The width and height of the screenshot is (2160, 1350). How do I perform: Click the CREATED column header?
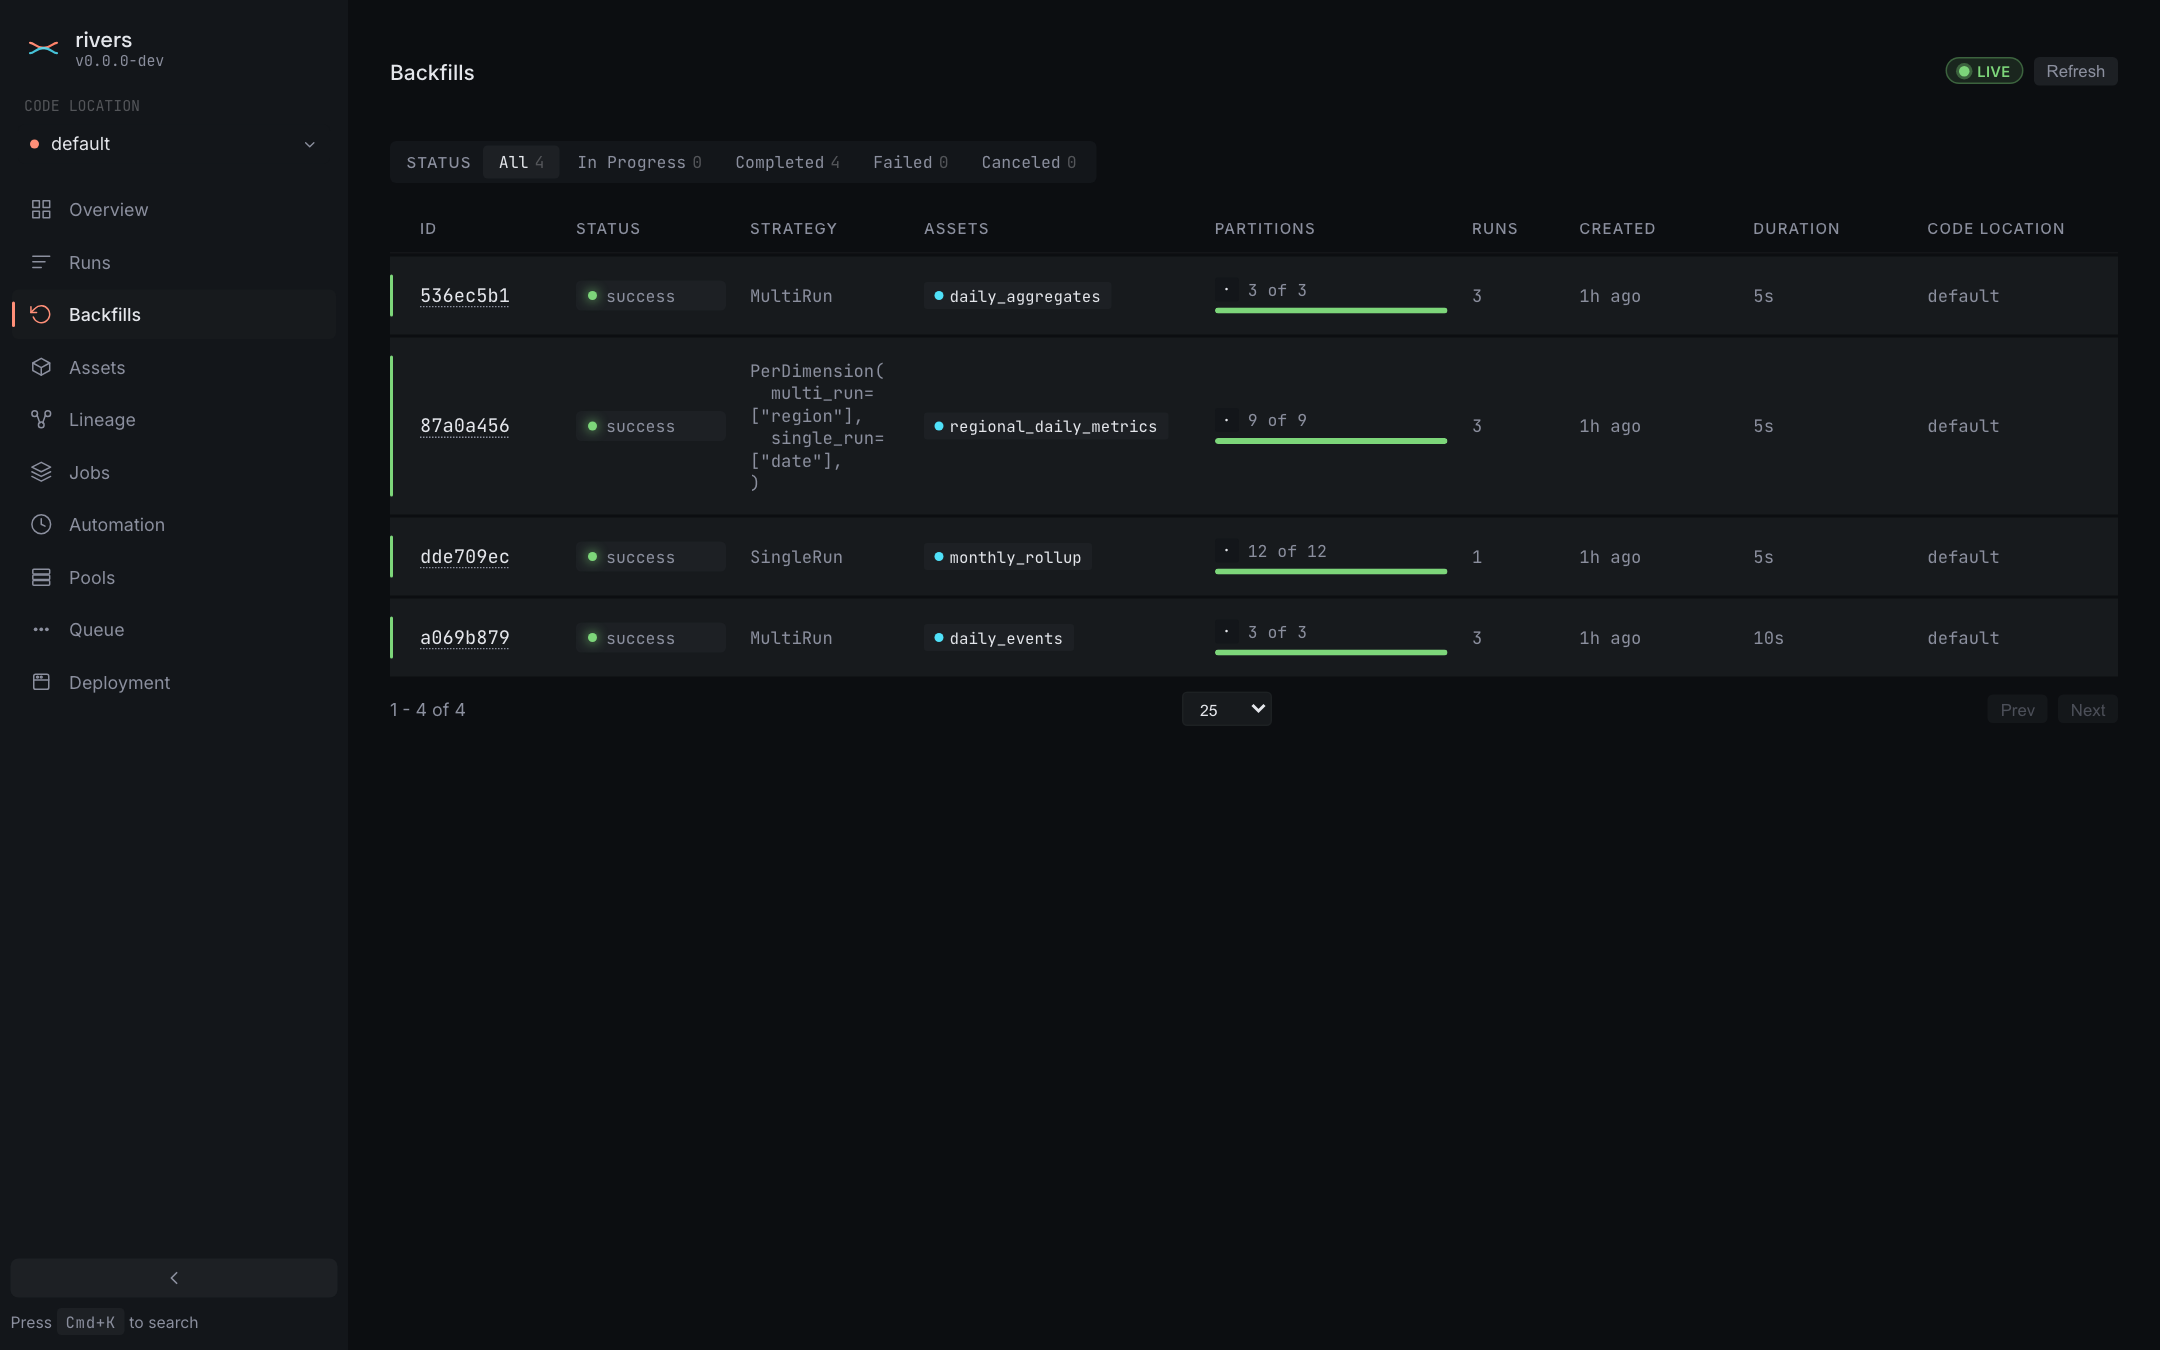tap(1617, 229)
